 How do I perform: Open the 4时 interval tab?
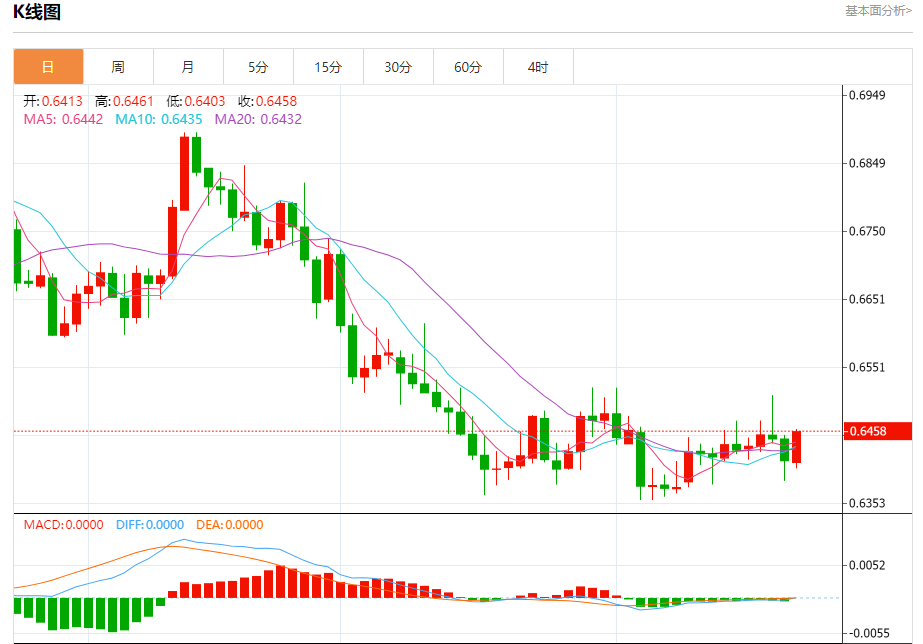[x=539, y=67]
